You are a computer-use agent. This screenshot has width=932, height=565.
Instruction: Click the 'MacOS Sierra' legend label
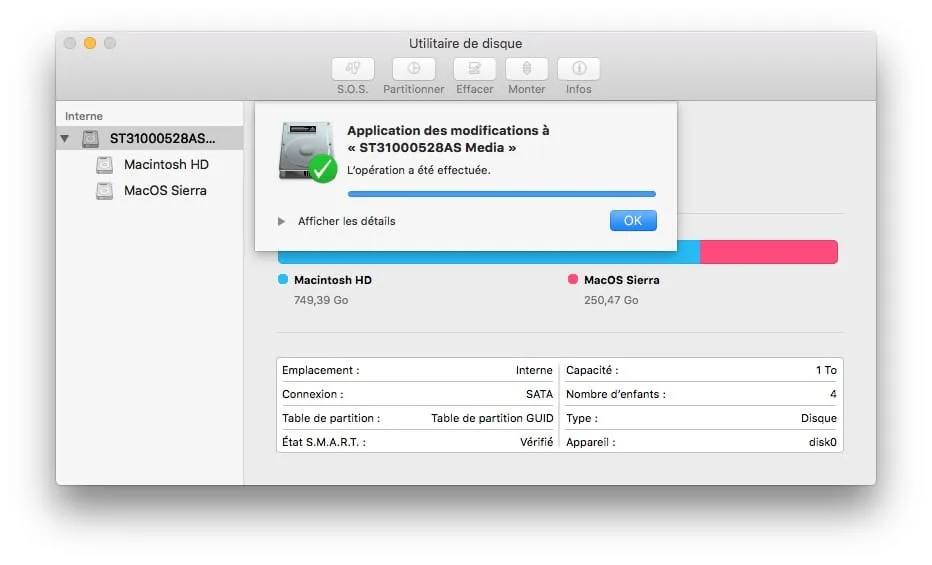pyautogui.click(x=622, y=280)
